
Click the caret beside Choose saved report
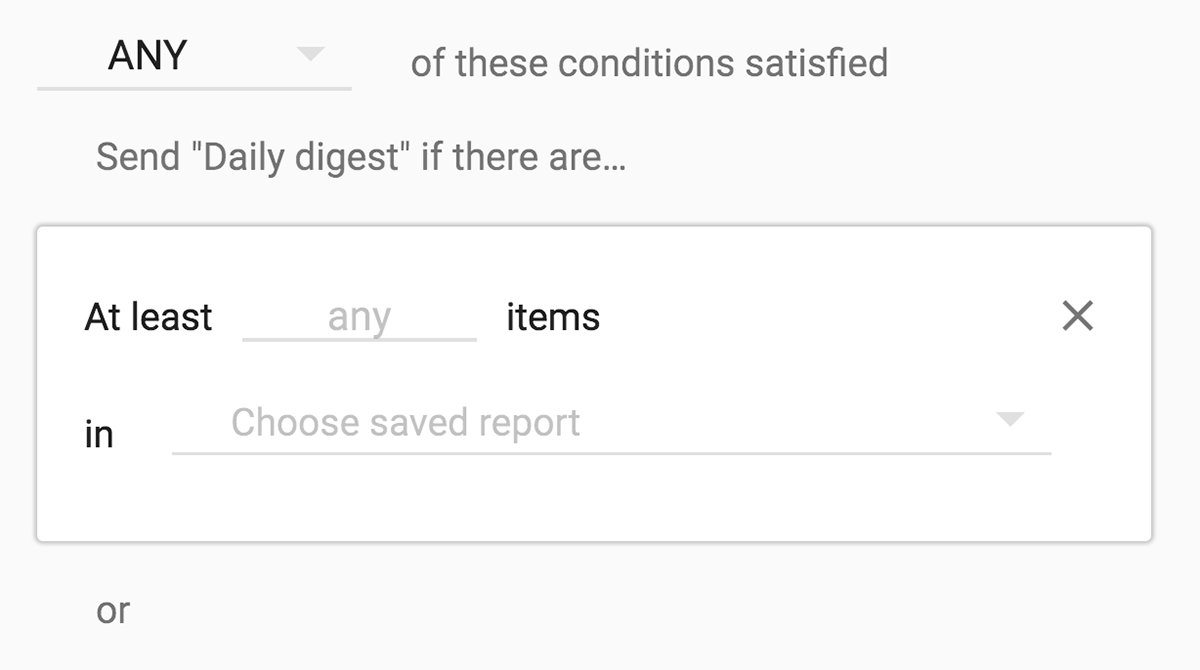[x=1010, y=420]
